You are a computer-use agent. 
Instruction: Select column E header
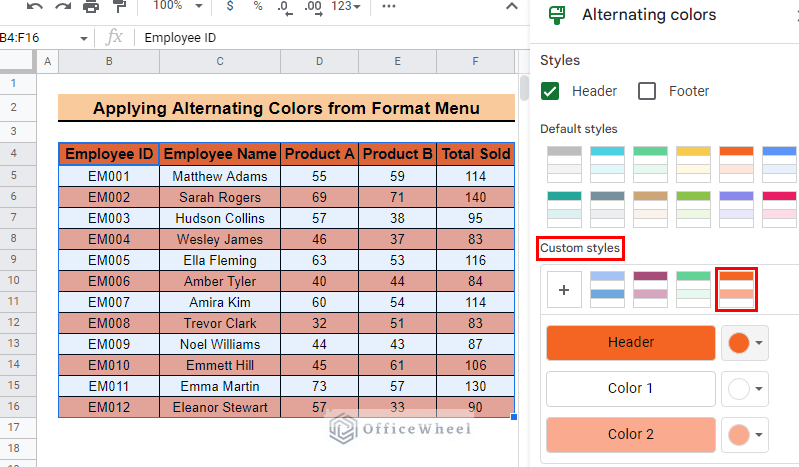point(397,62)
